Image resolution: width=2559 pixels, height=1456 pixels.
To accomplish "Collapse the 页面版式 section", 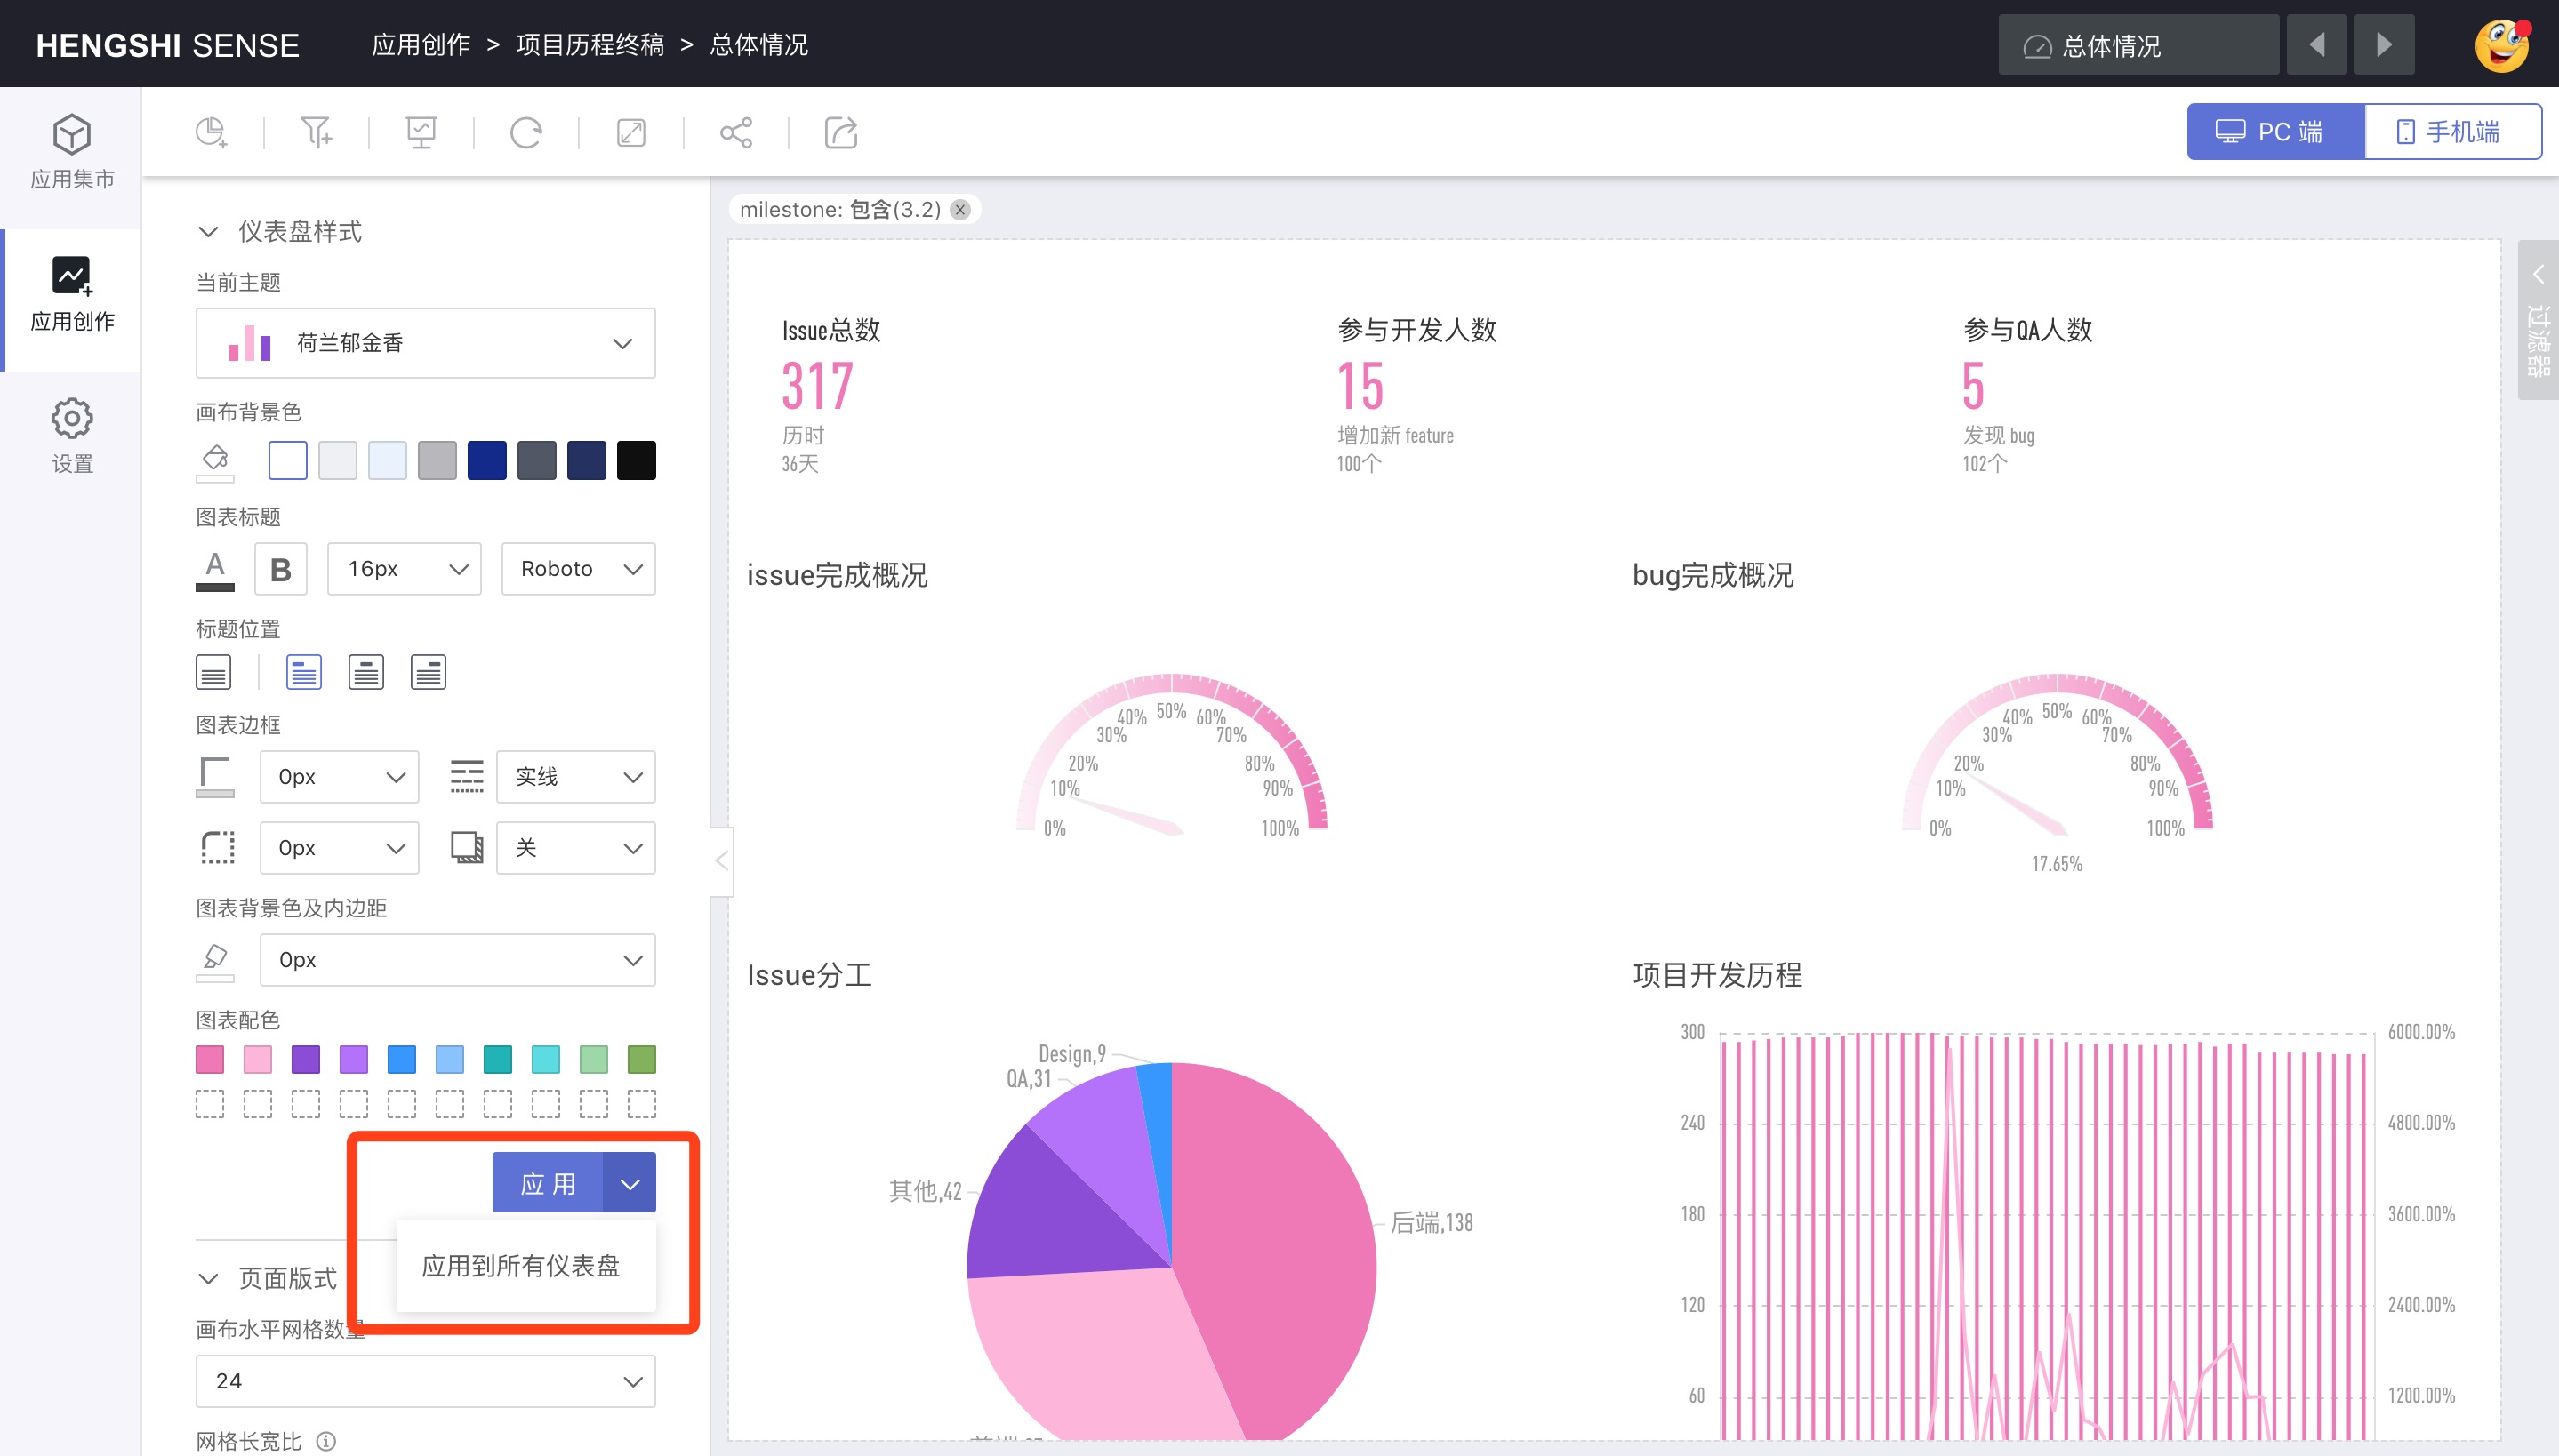I will point(208,1278).
